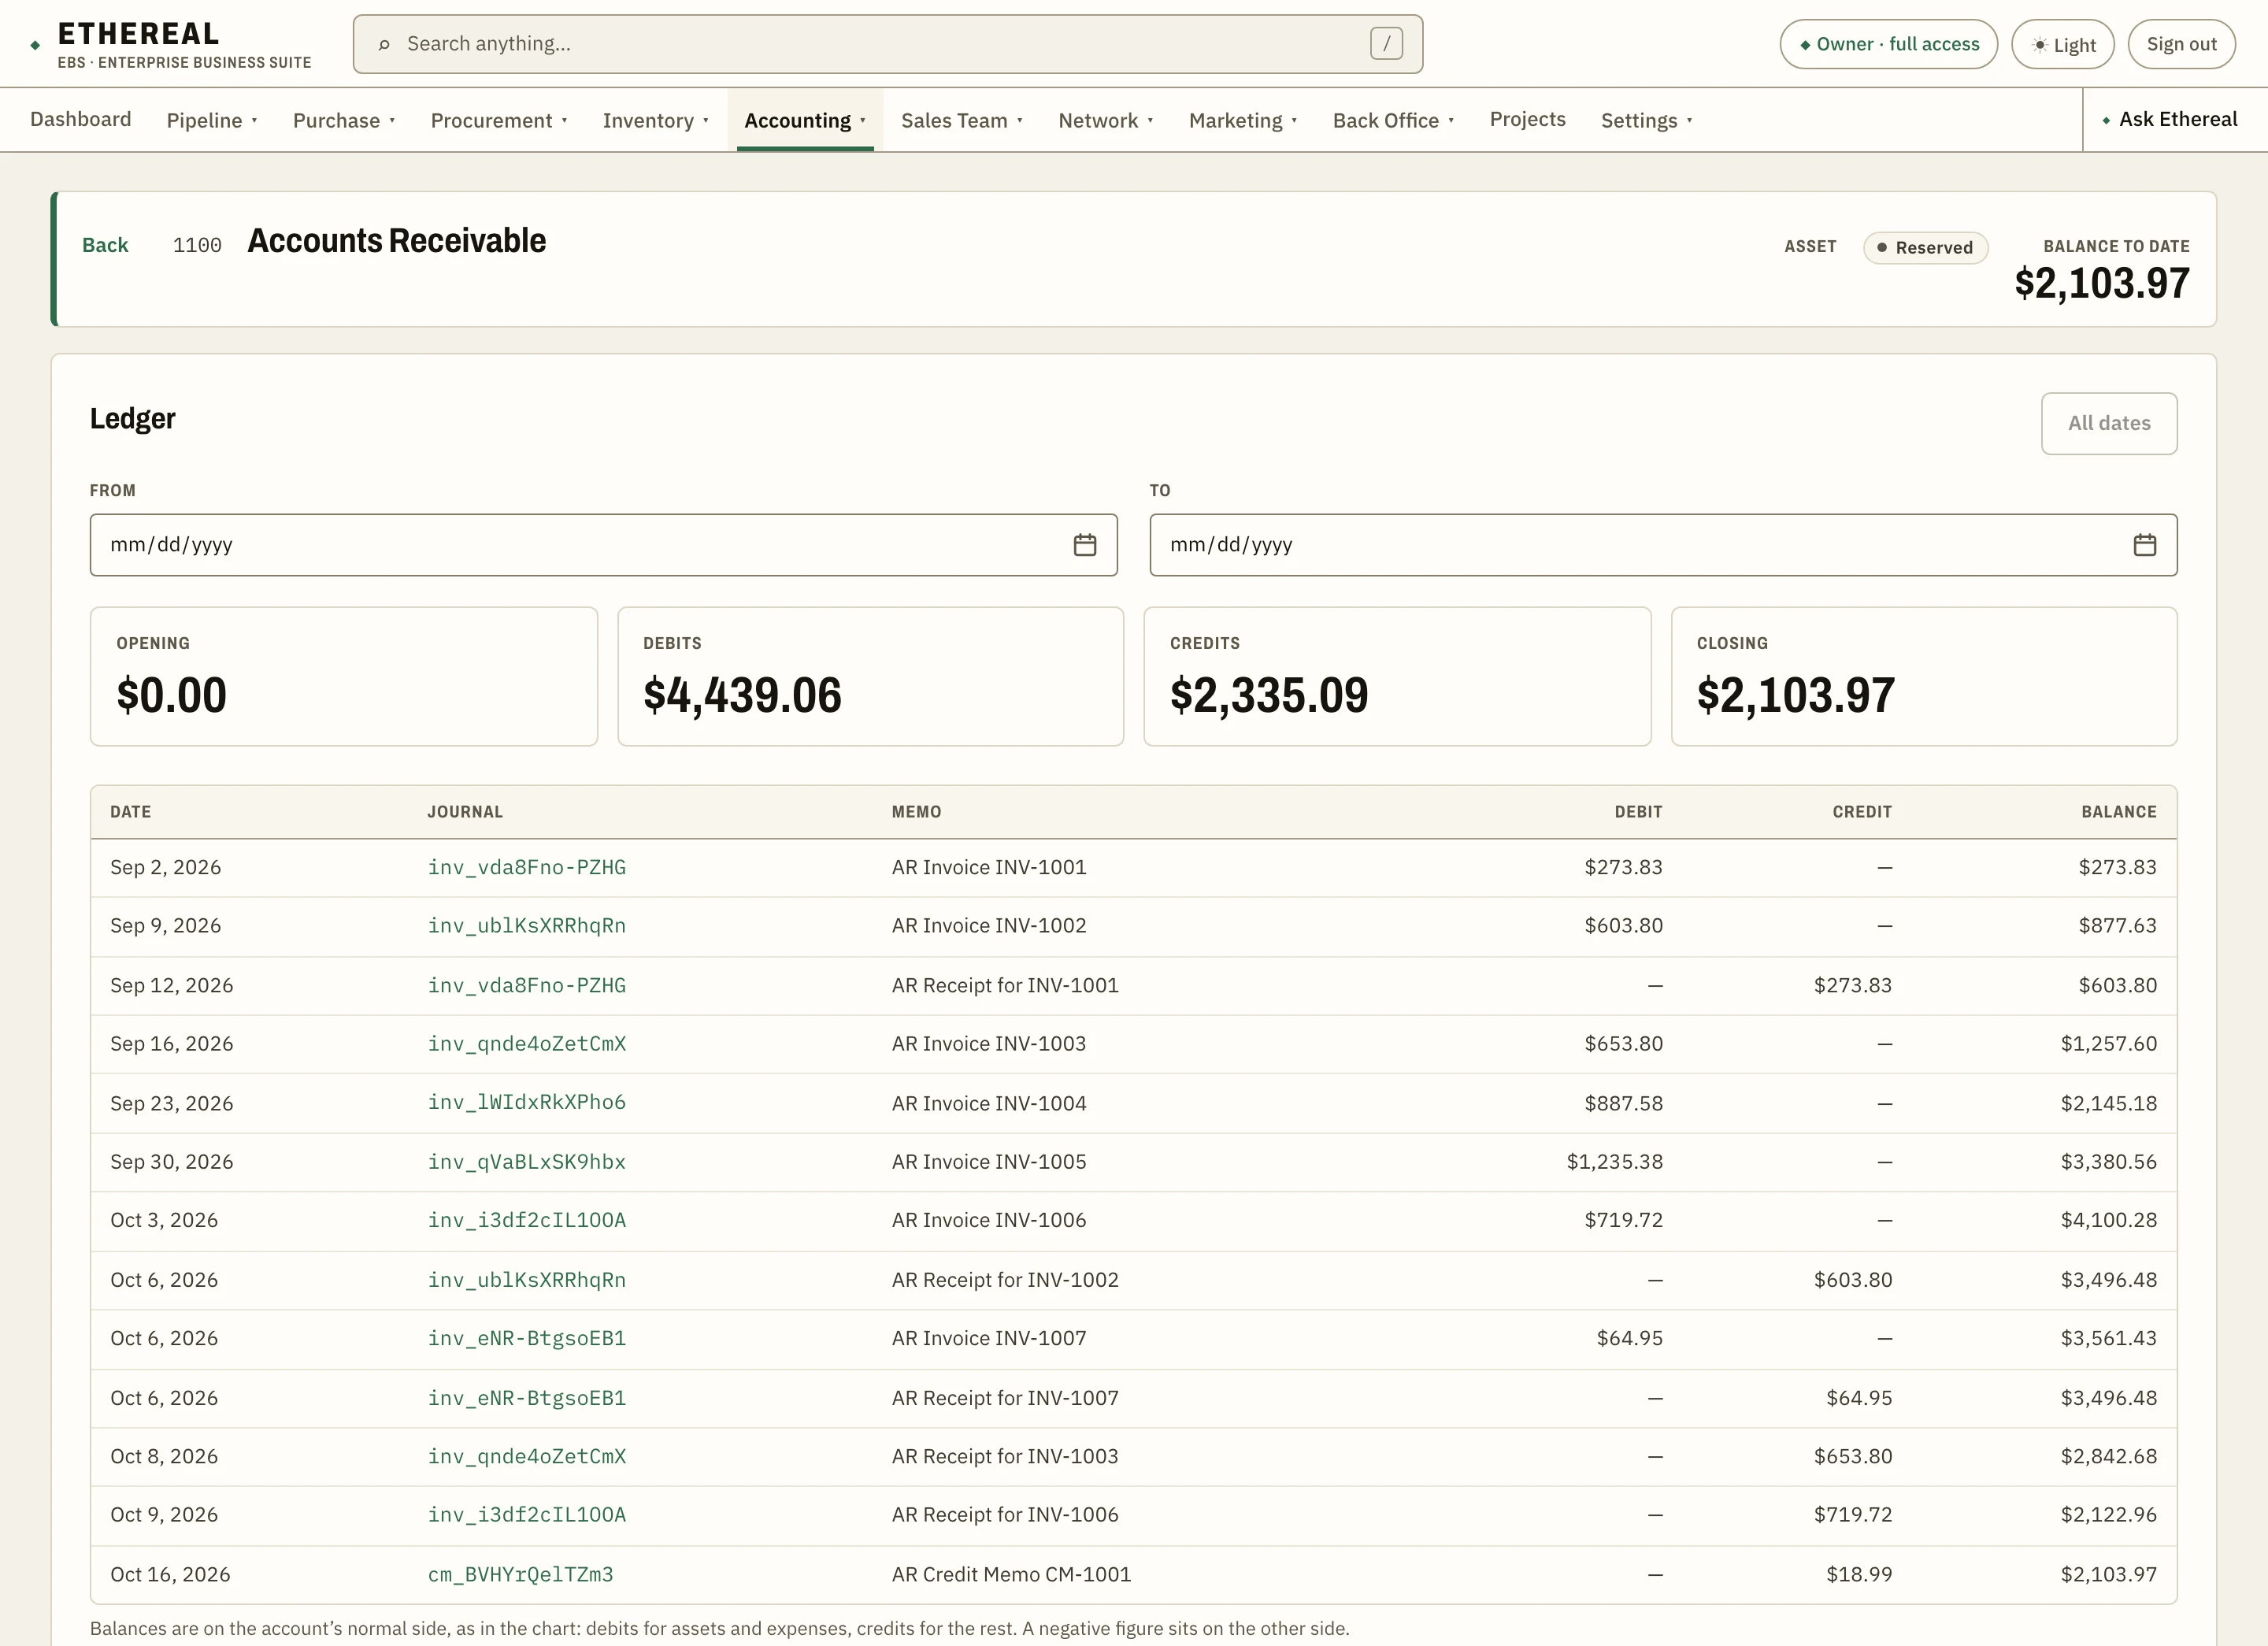Expand the Sales Team menu
Image resolution: width=2268 pixels, height=1646 pixels.
coord(962,120)
